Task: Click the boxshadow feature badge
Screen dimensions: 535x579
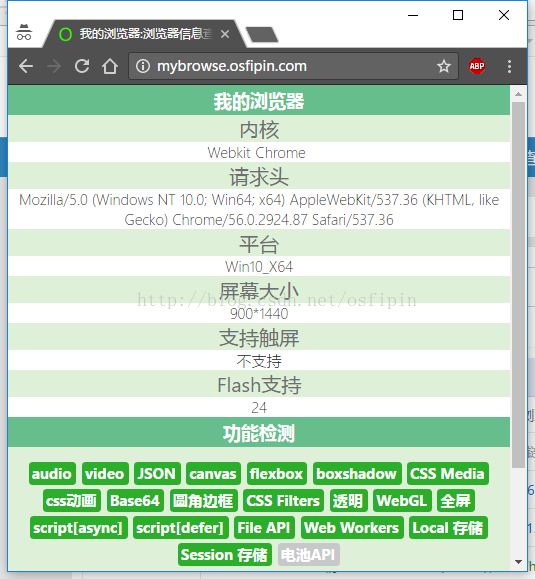Action: pyautogui.click(x=357, y=474)
